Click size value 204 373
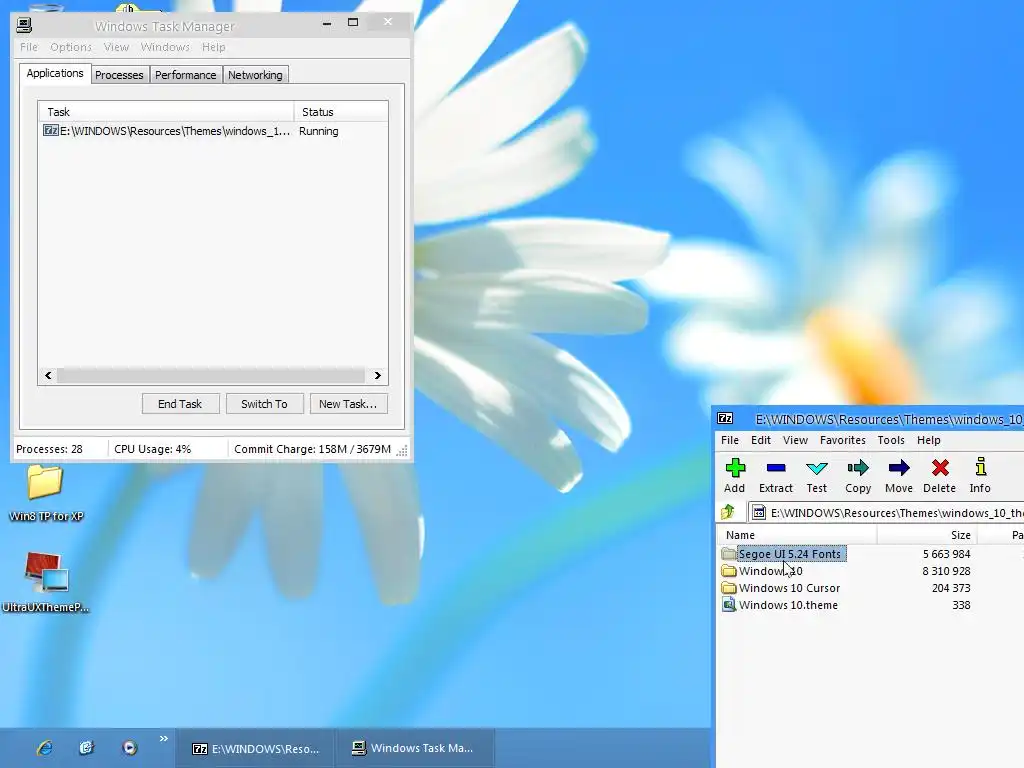The width and height of the screenshot is (1024, 768). click(x=951, y=588)
